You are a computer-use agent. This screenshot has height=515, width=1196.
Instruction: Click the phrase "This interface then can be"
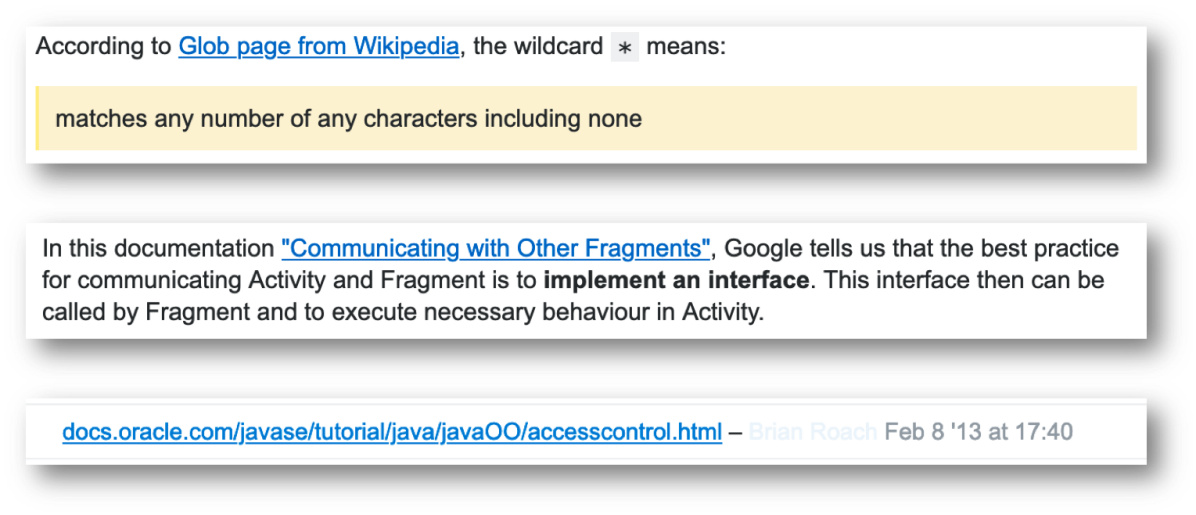961,280
